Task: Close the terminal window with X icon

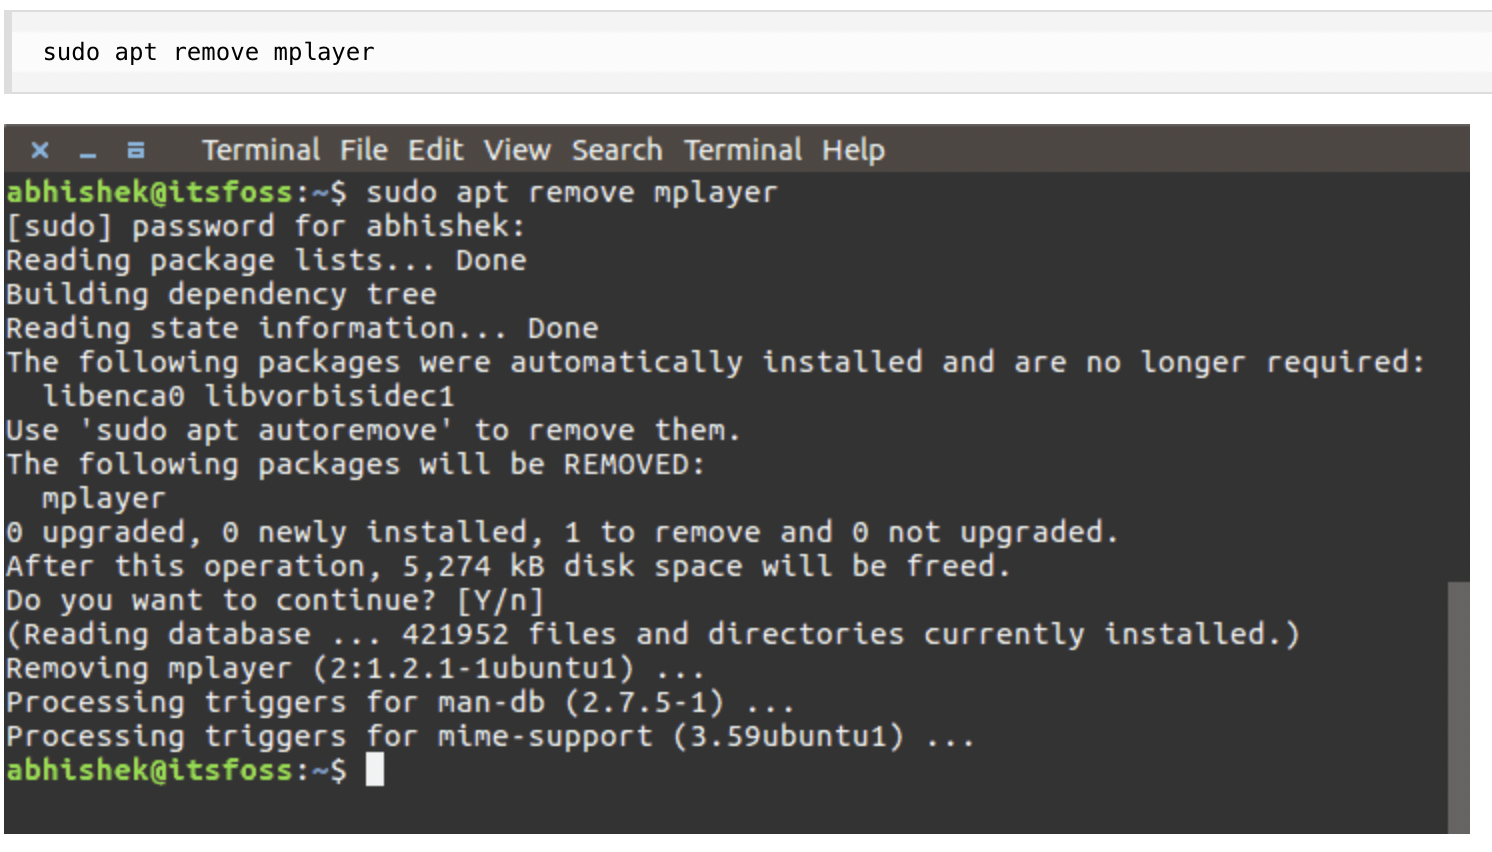Action: pos(40,150)
